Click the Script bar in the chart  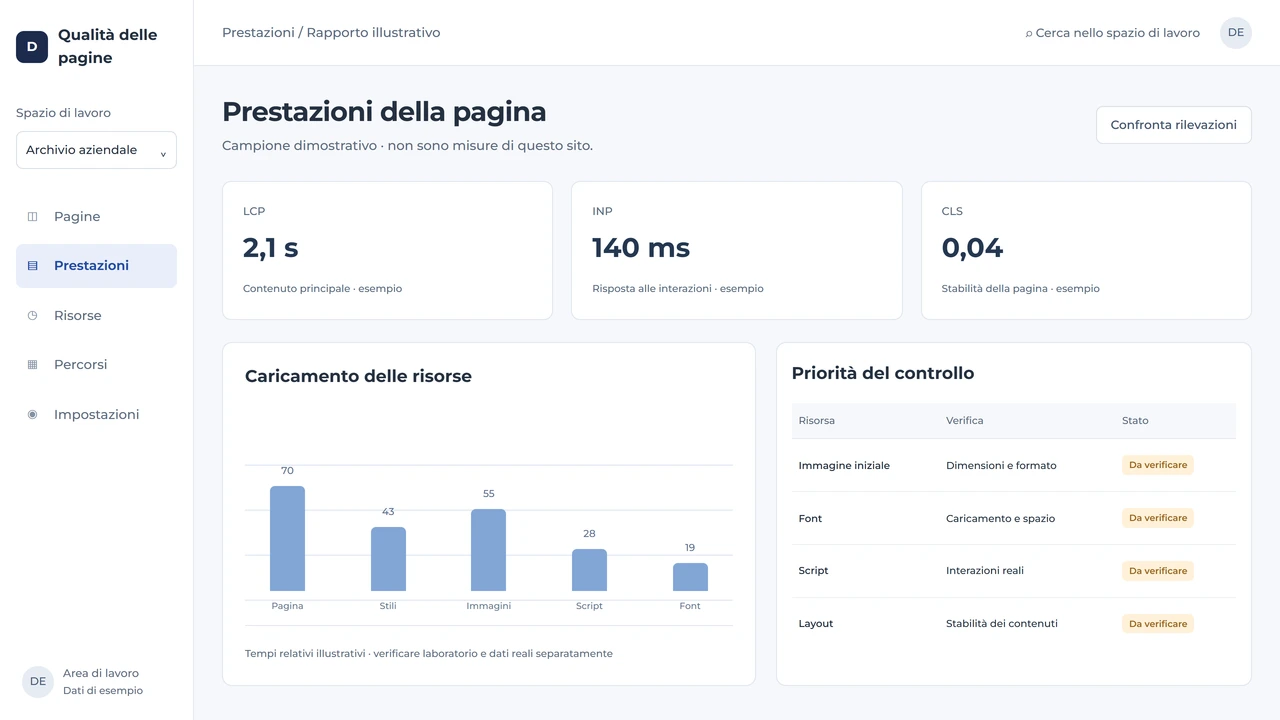click(589, 570)
